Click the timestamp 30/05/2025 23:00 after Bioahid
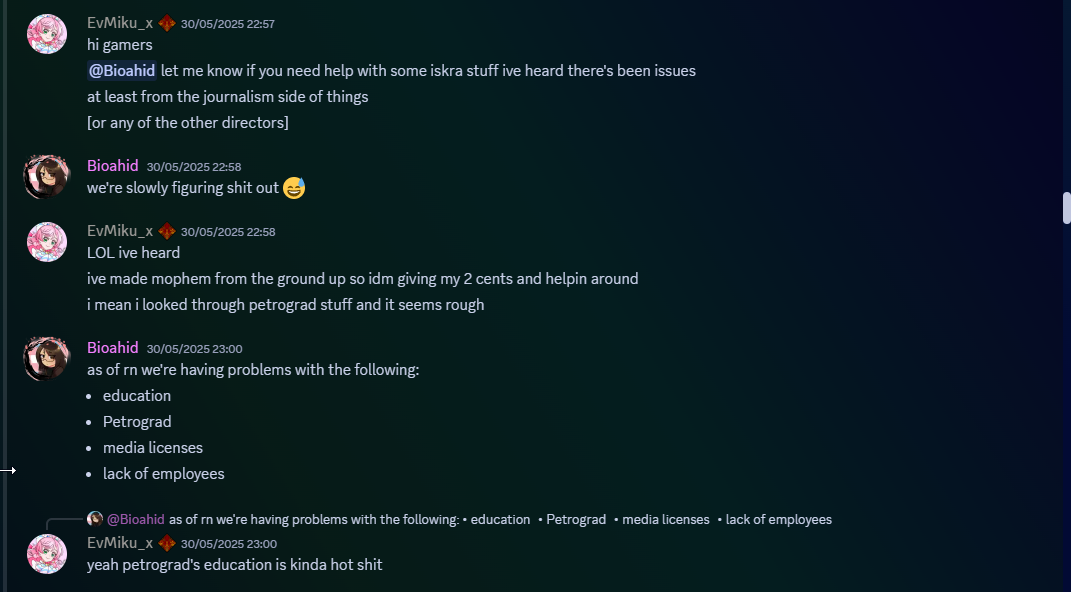The image size is (1071, 592). pos(194,349)
